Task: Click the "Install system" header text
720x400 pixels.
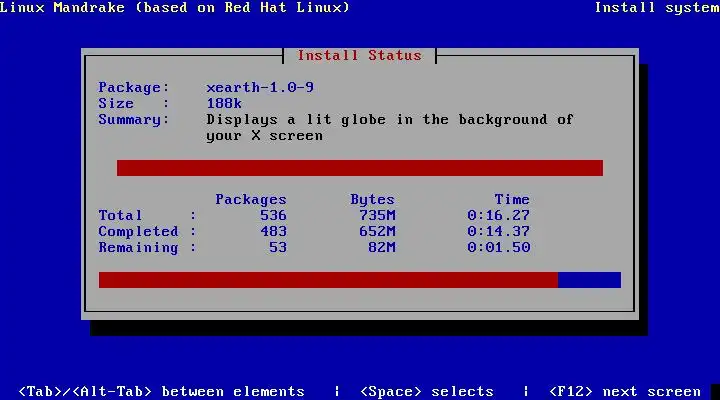Action: 657,8
